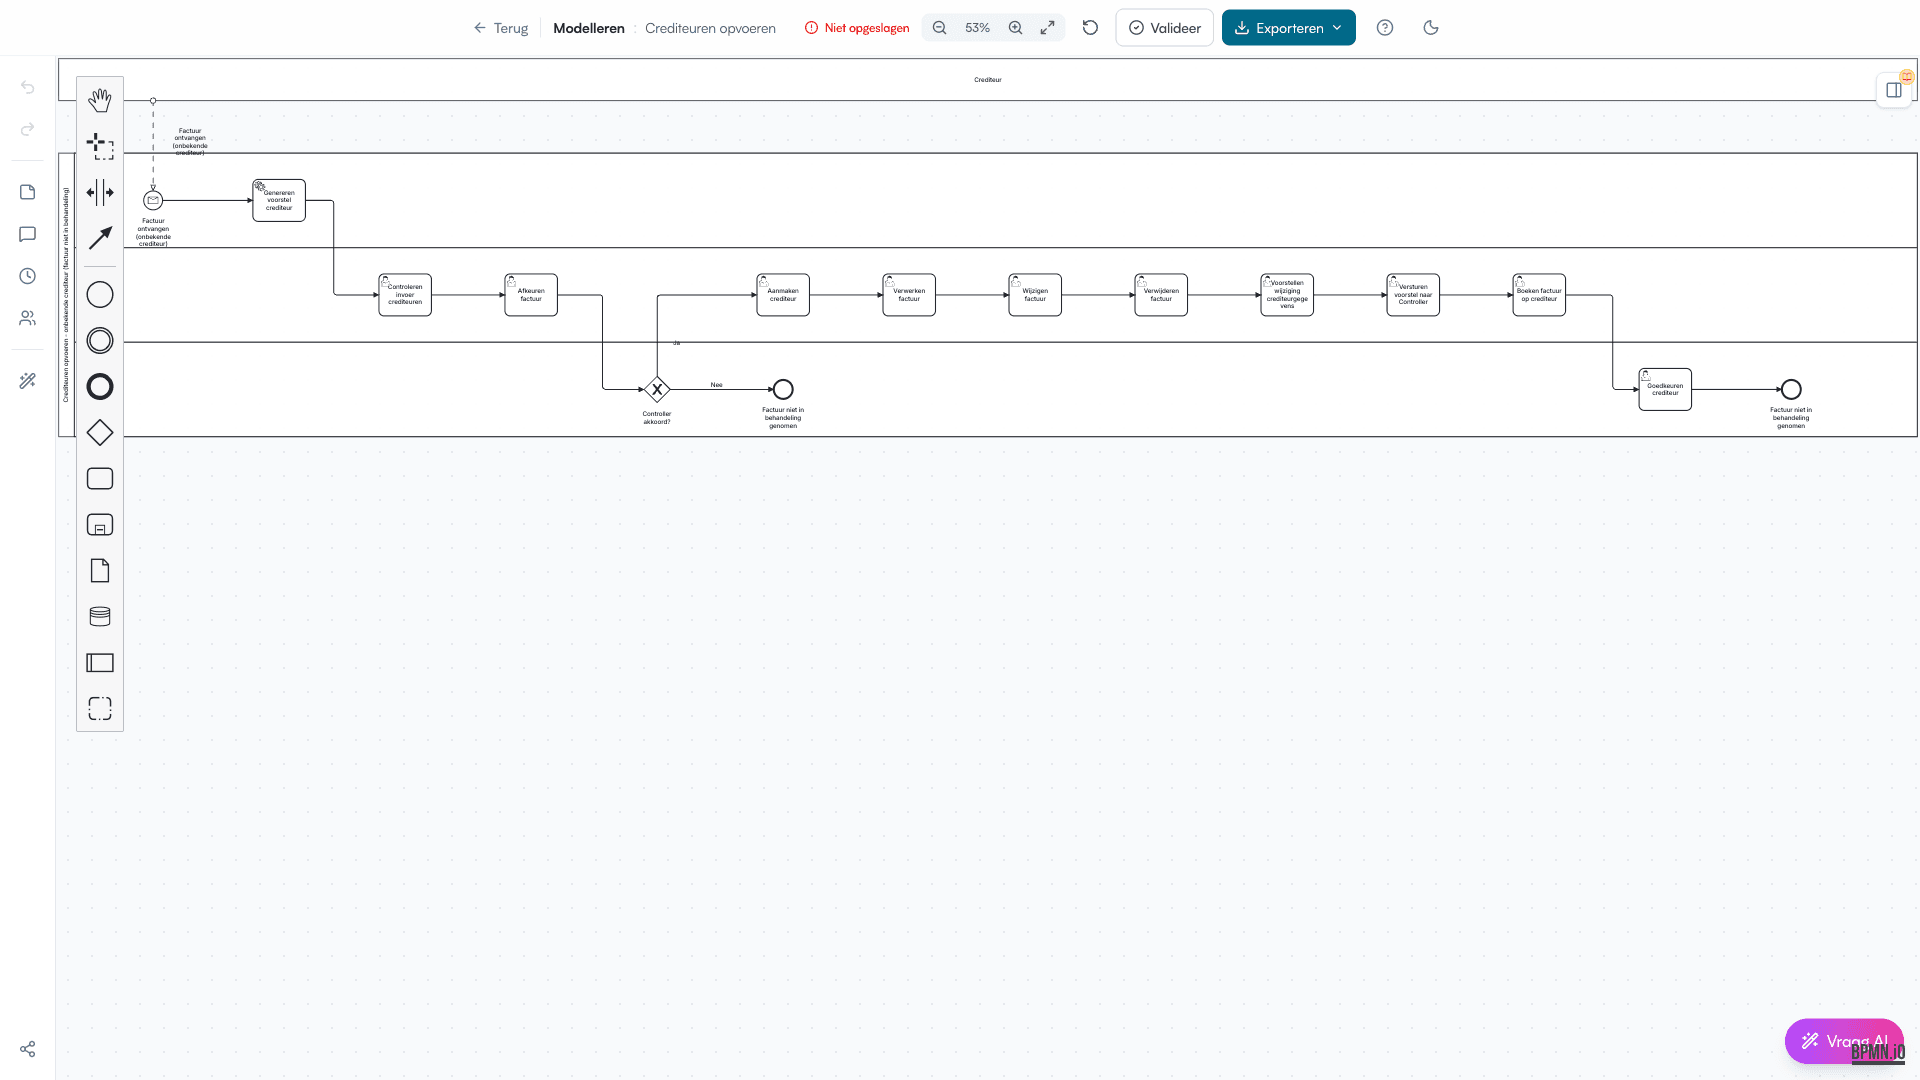This screenshot has height=1080, width=1920.
Task: Open the comments panel in the sidebar
Action: pyautogui.click(x=27, y=234)
